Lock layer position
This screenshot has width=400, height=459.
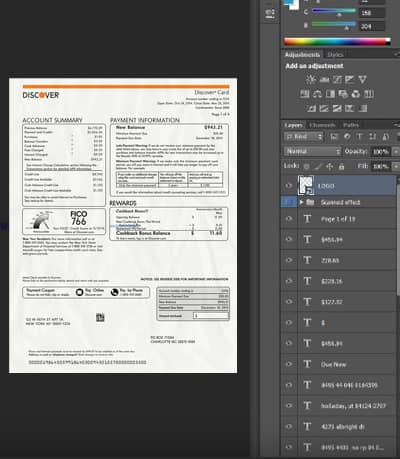(x=330, y=166)
